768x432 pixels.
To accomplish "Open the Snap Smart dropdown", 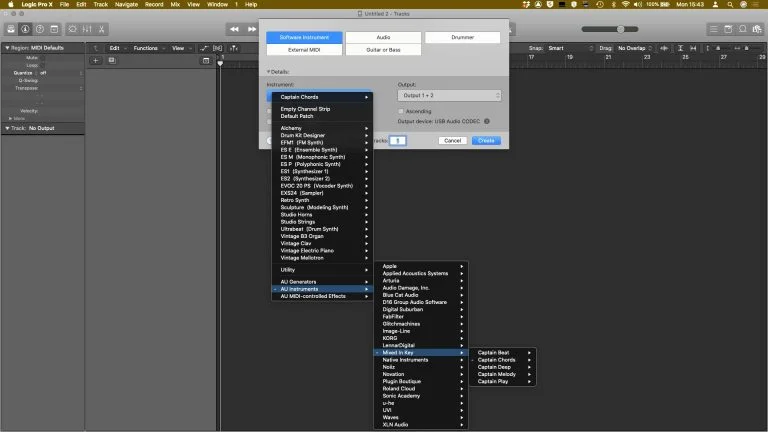I will point(570,48).
